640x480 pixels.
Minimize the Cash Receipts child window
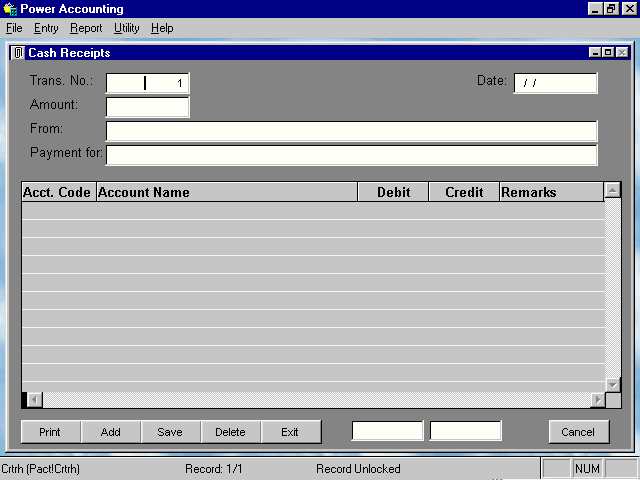coord(596,53)
